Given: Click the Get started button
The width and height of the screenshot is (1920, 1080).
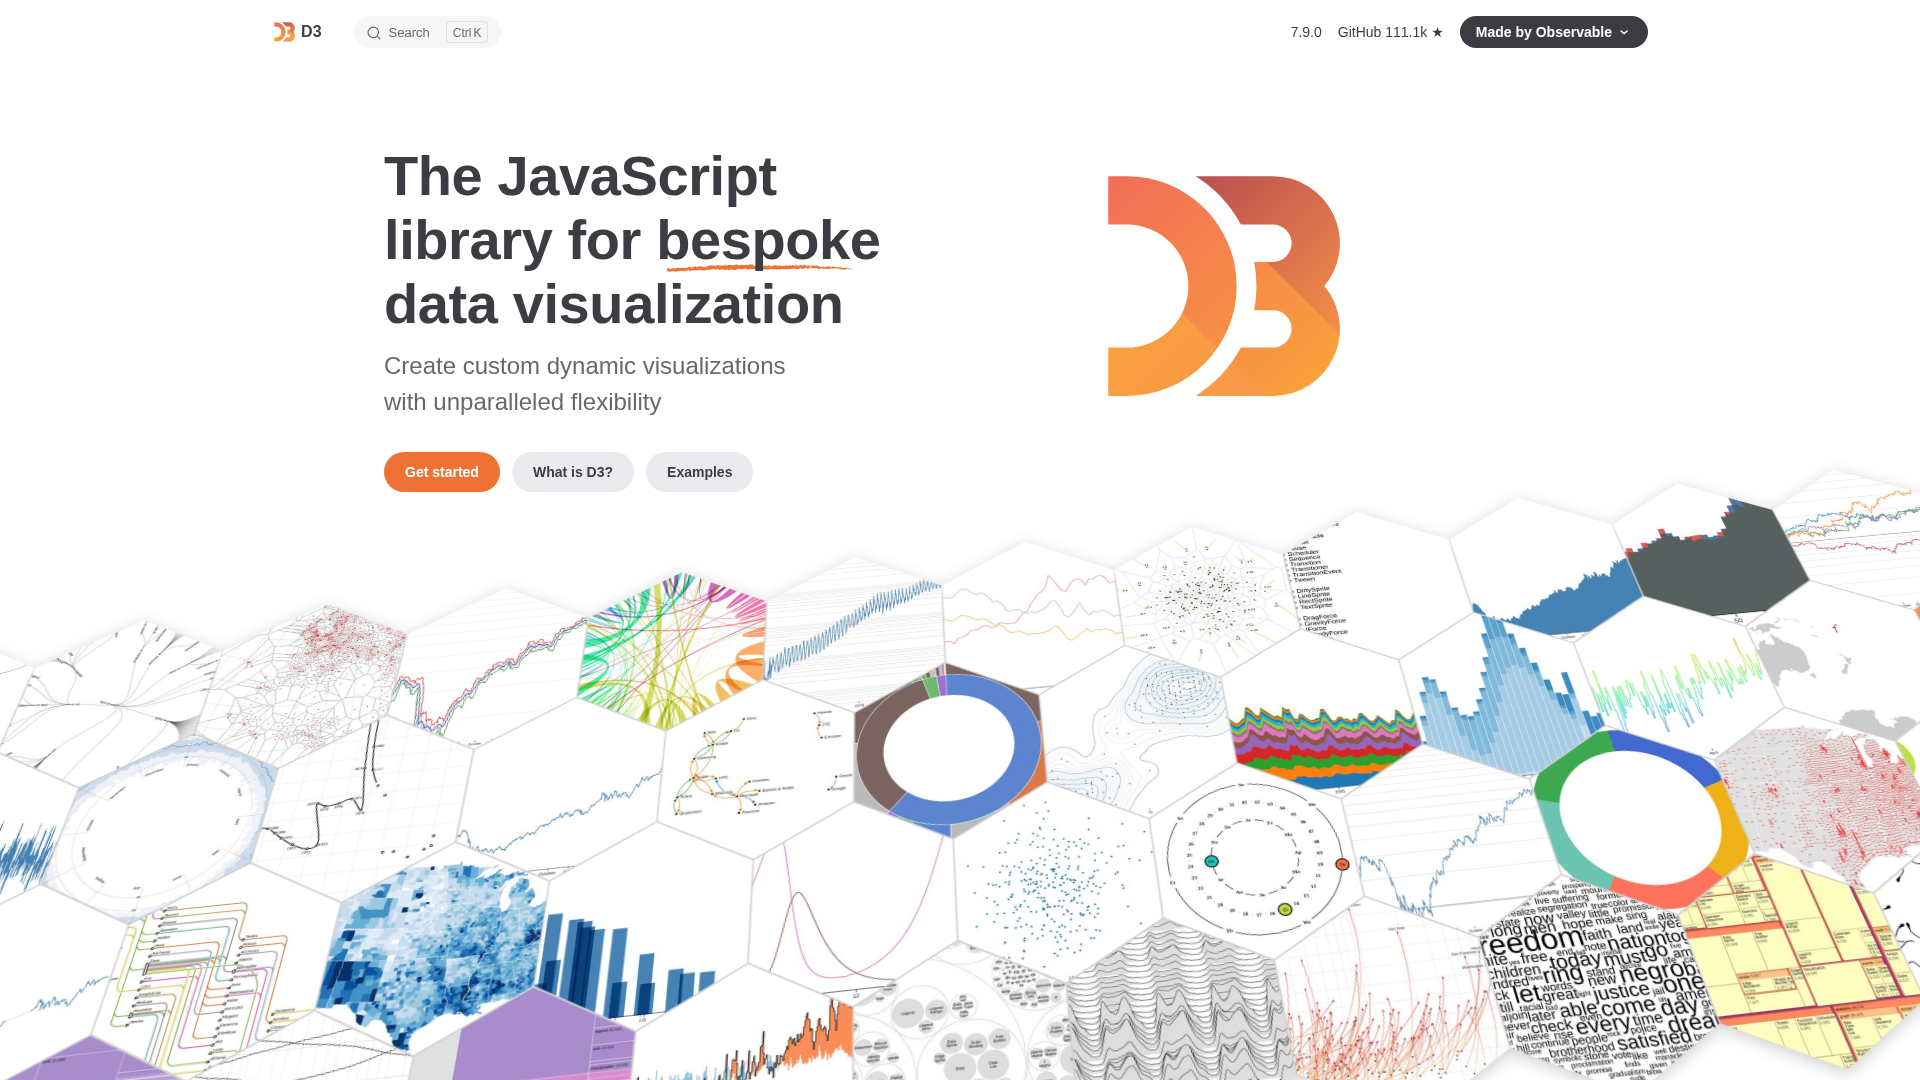Looking at the screenshot, I should [441, 471].
